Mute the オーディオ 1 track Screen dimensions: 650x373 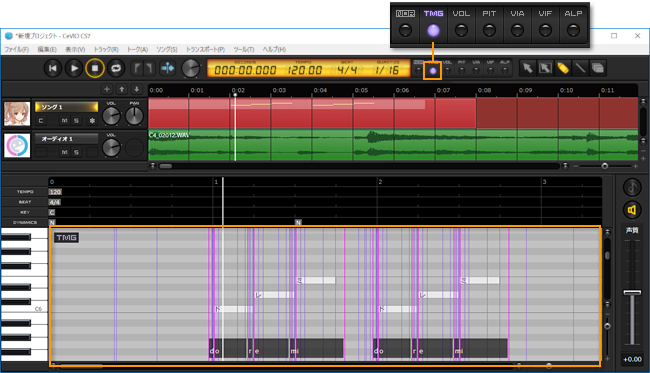click(64, 152)
